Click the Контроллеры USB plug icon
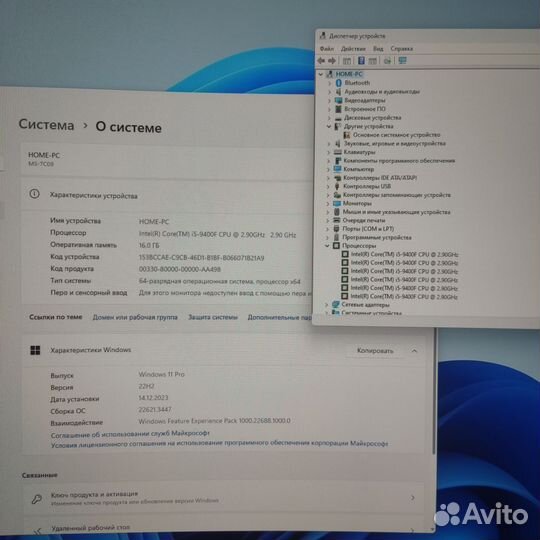The width and height of the screenshot is (540, 540). [338, 186]
